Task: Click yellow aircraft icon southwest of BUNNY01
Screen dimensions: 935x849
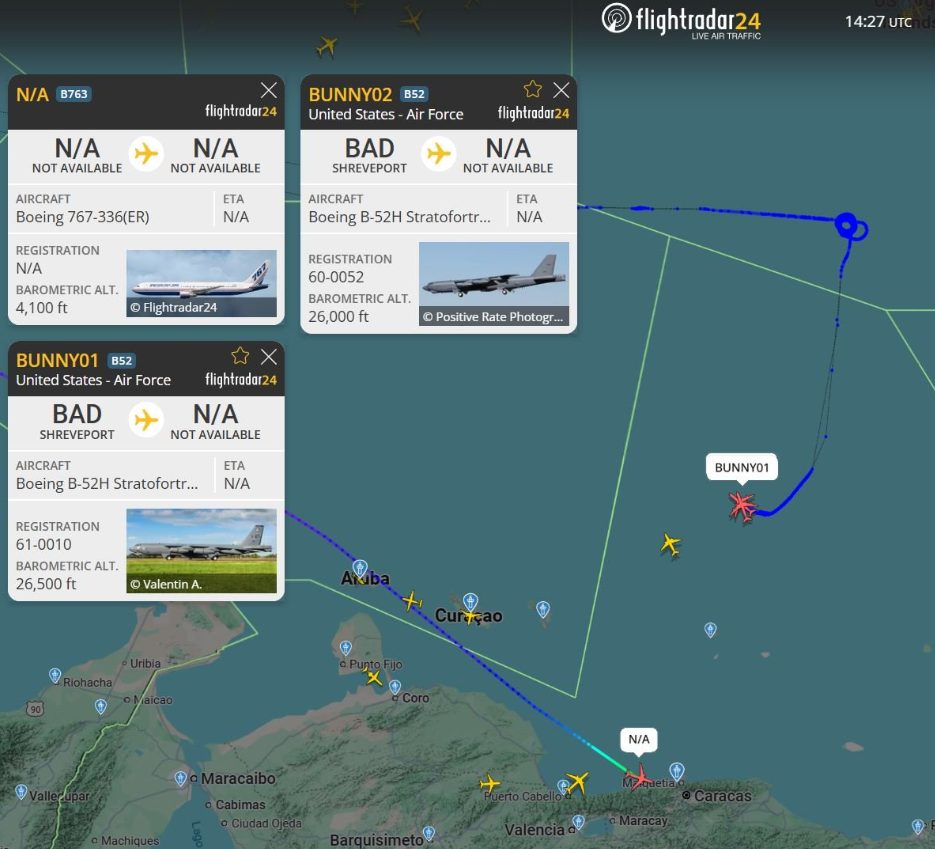Action: [x=670, y=545]
